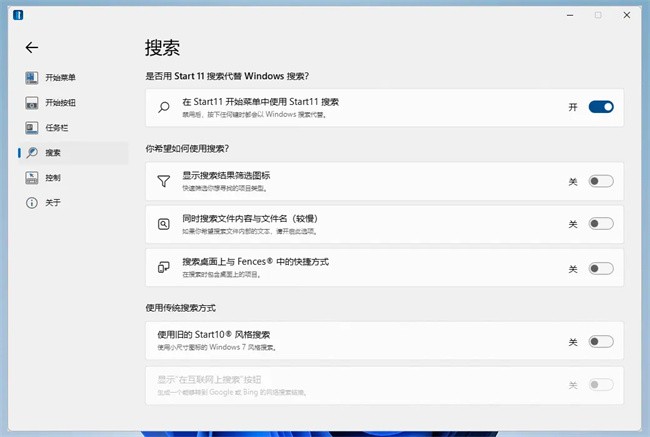Click 显示搜索结果筛选图标 label

(226, 176)
